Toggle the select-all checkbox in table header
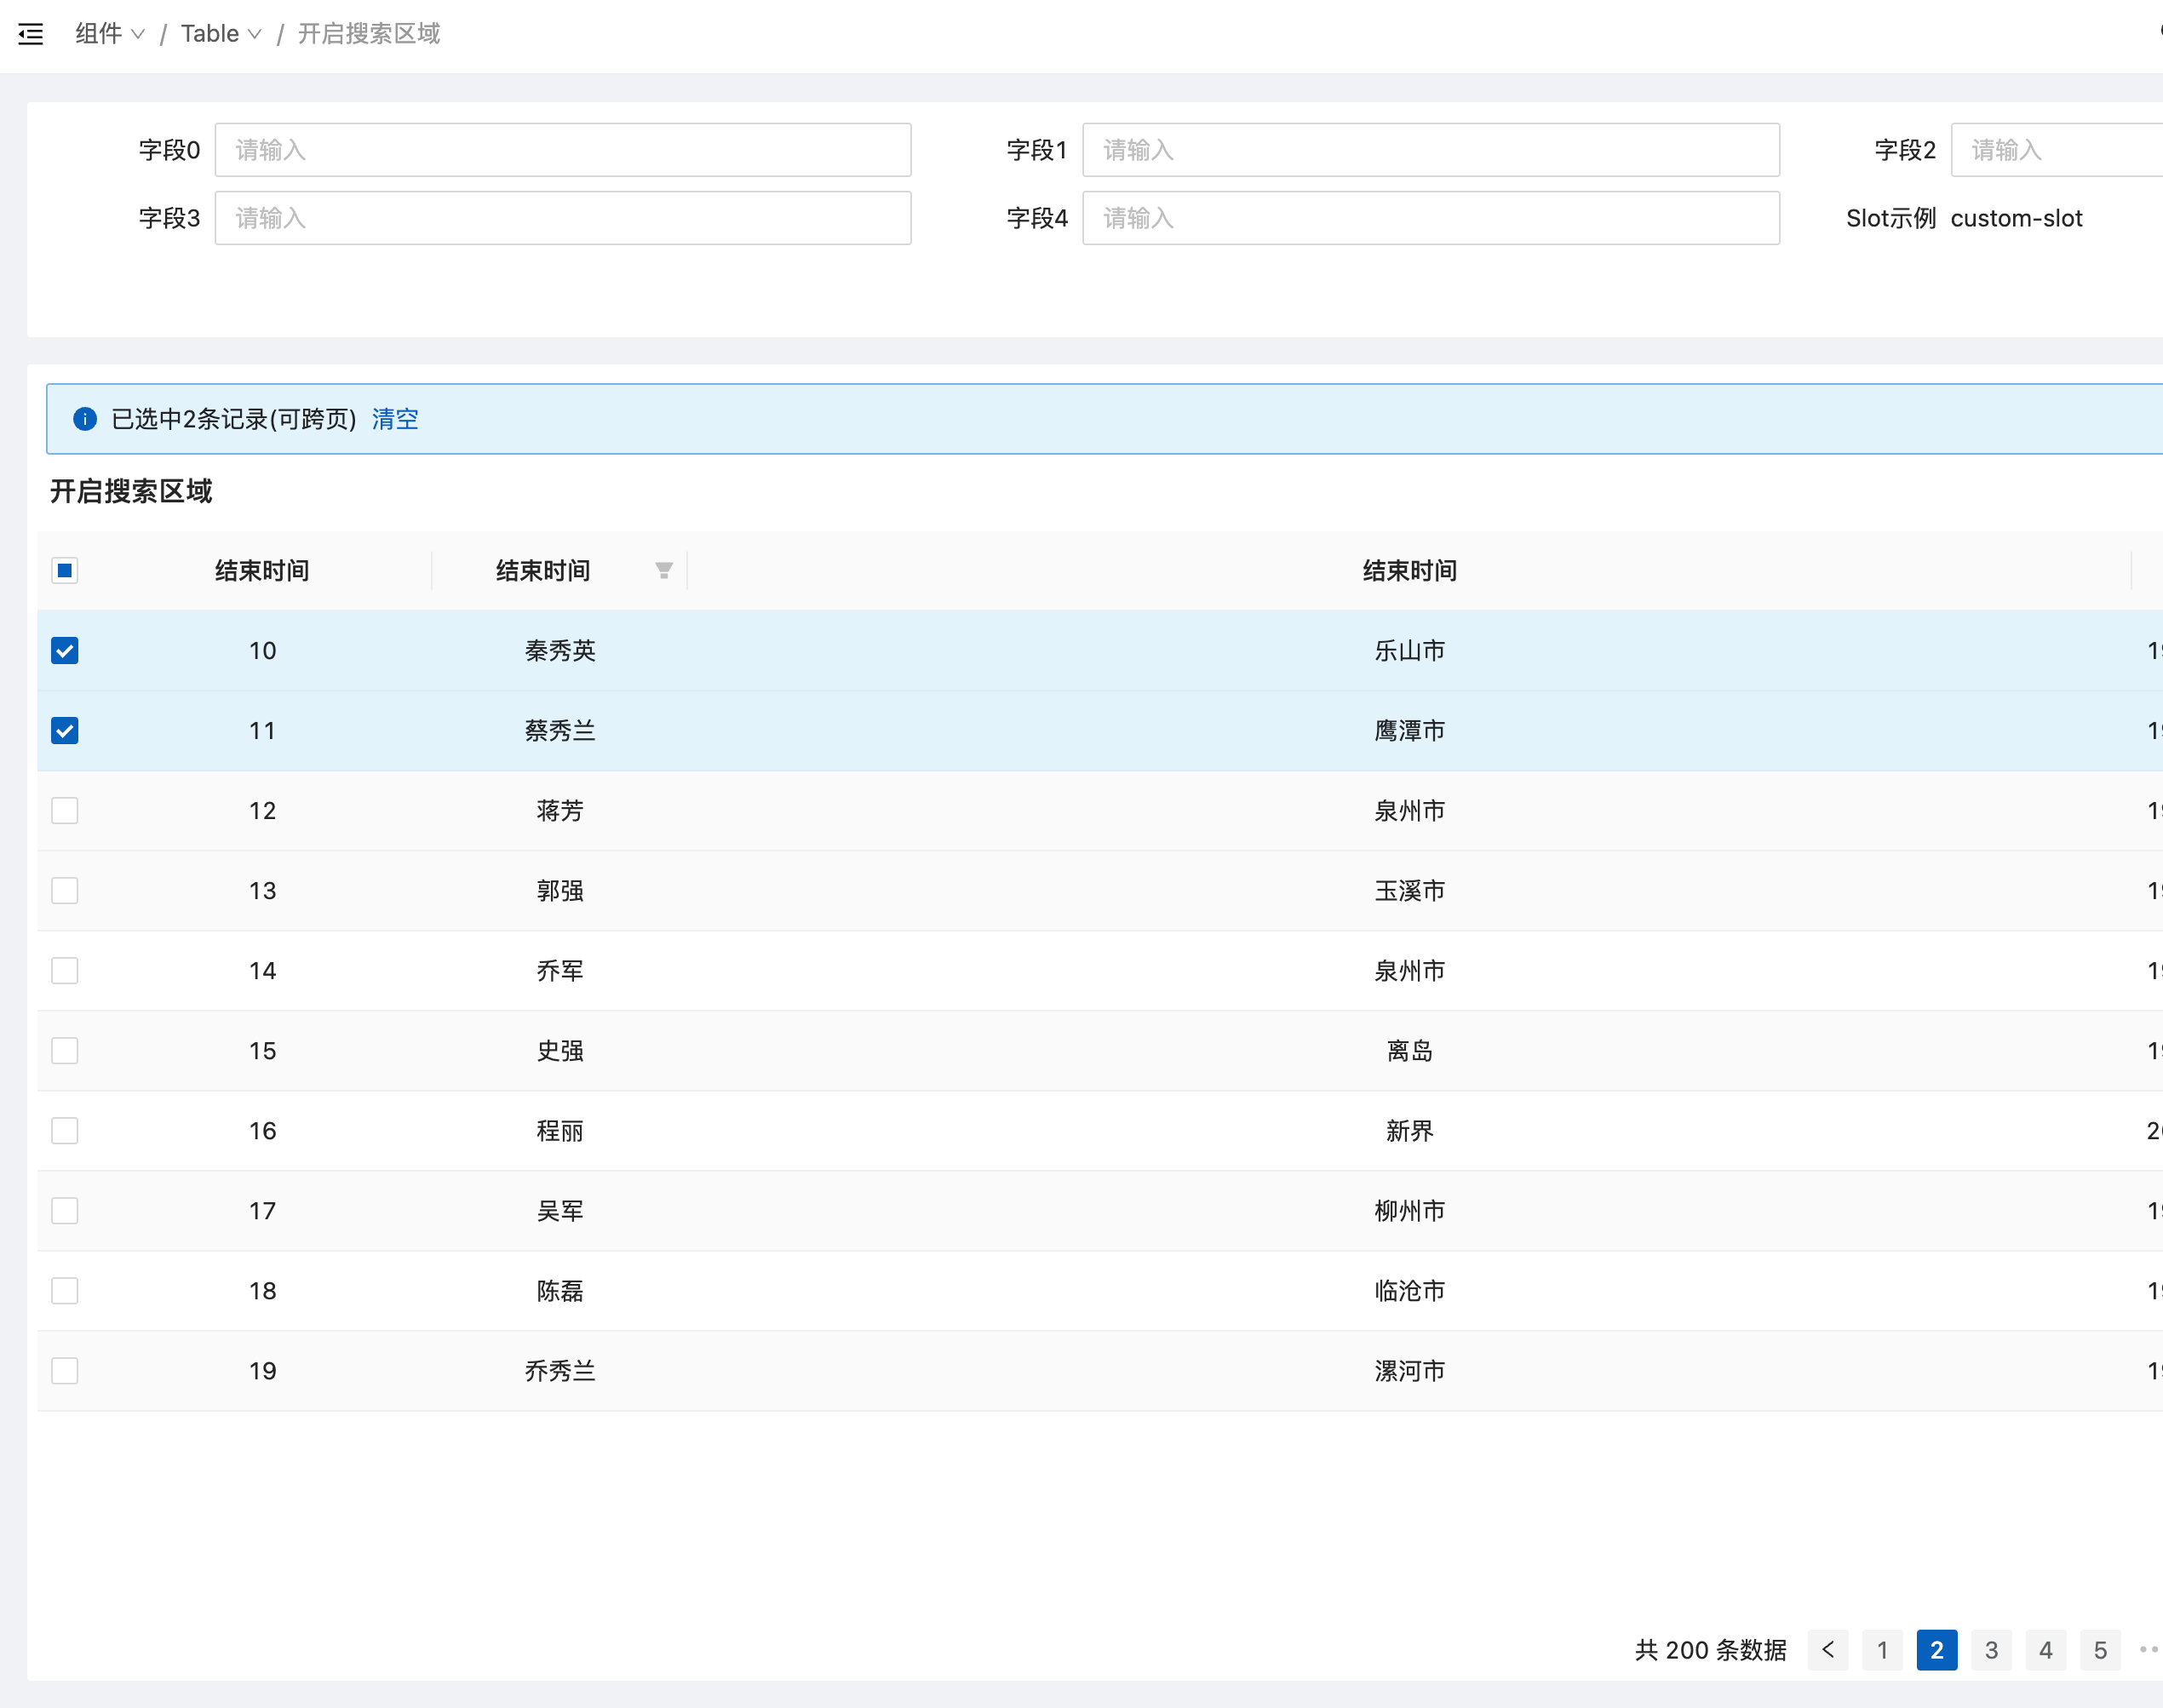2163x1708 pixels. [64, 570]
